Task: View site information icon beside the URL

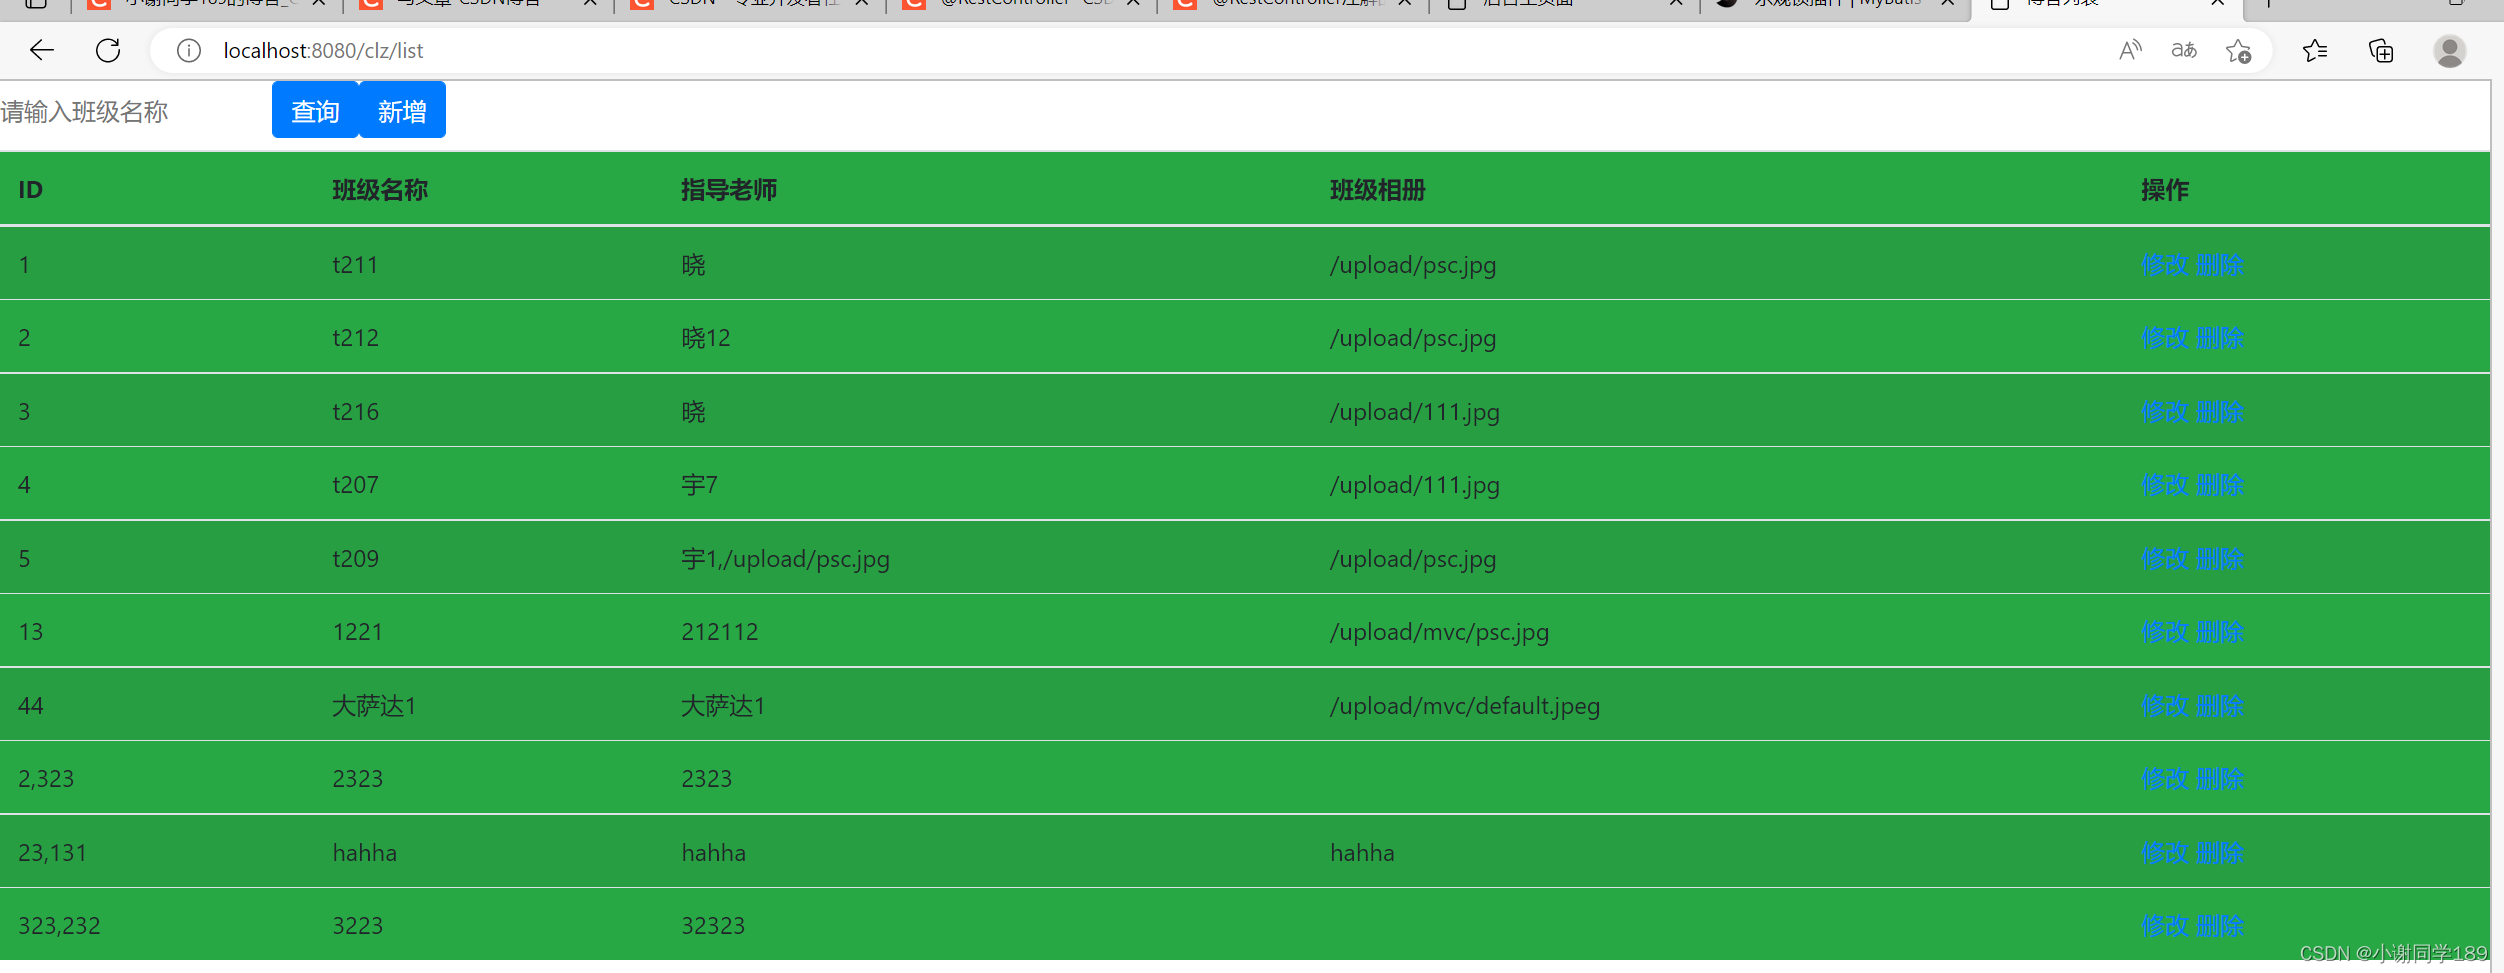Action: [189, 50]
